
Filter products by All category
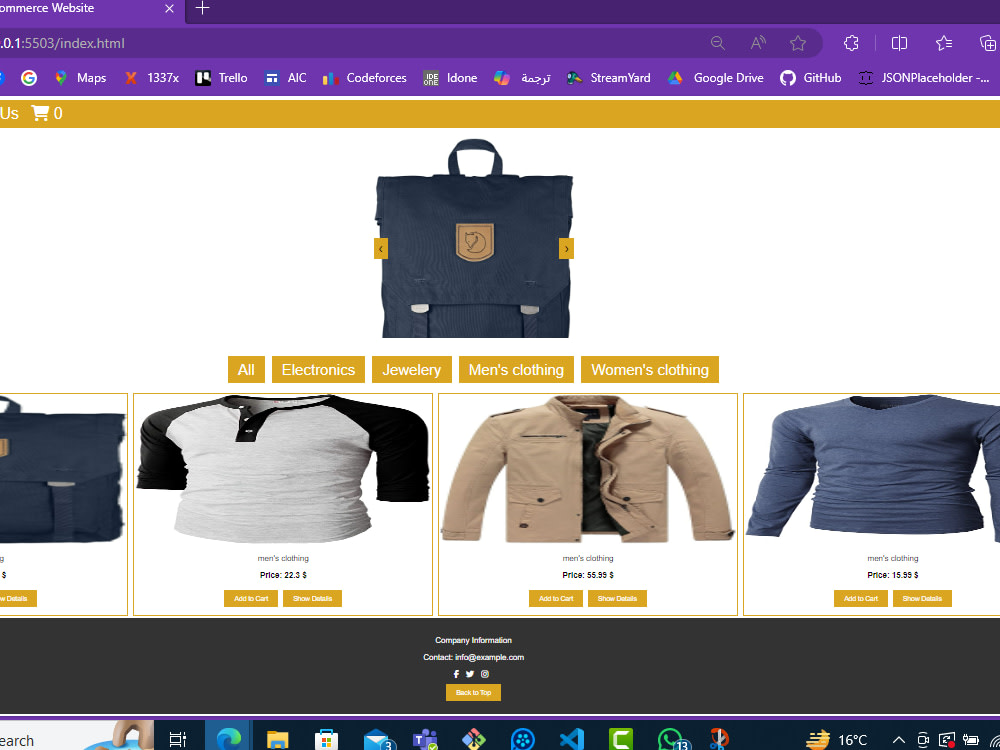(246, 370)
